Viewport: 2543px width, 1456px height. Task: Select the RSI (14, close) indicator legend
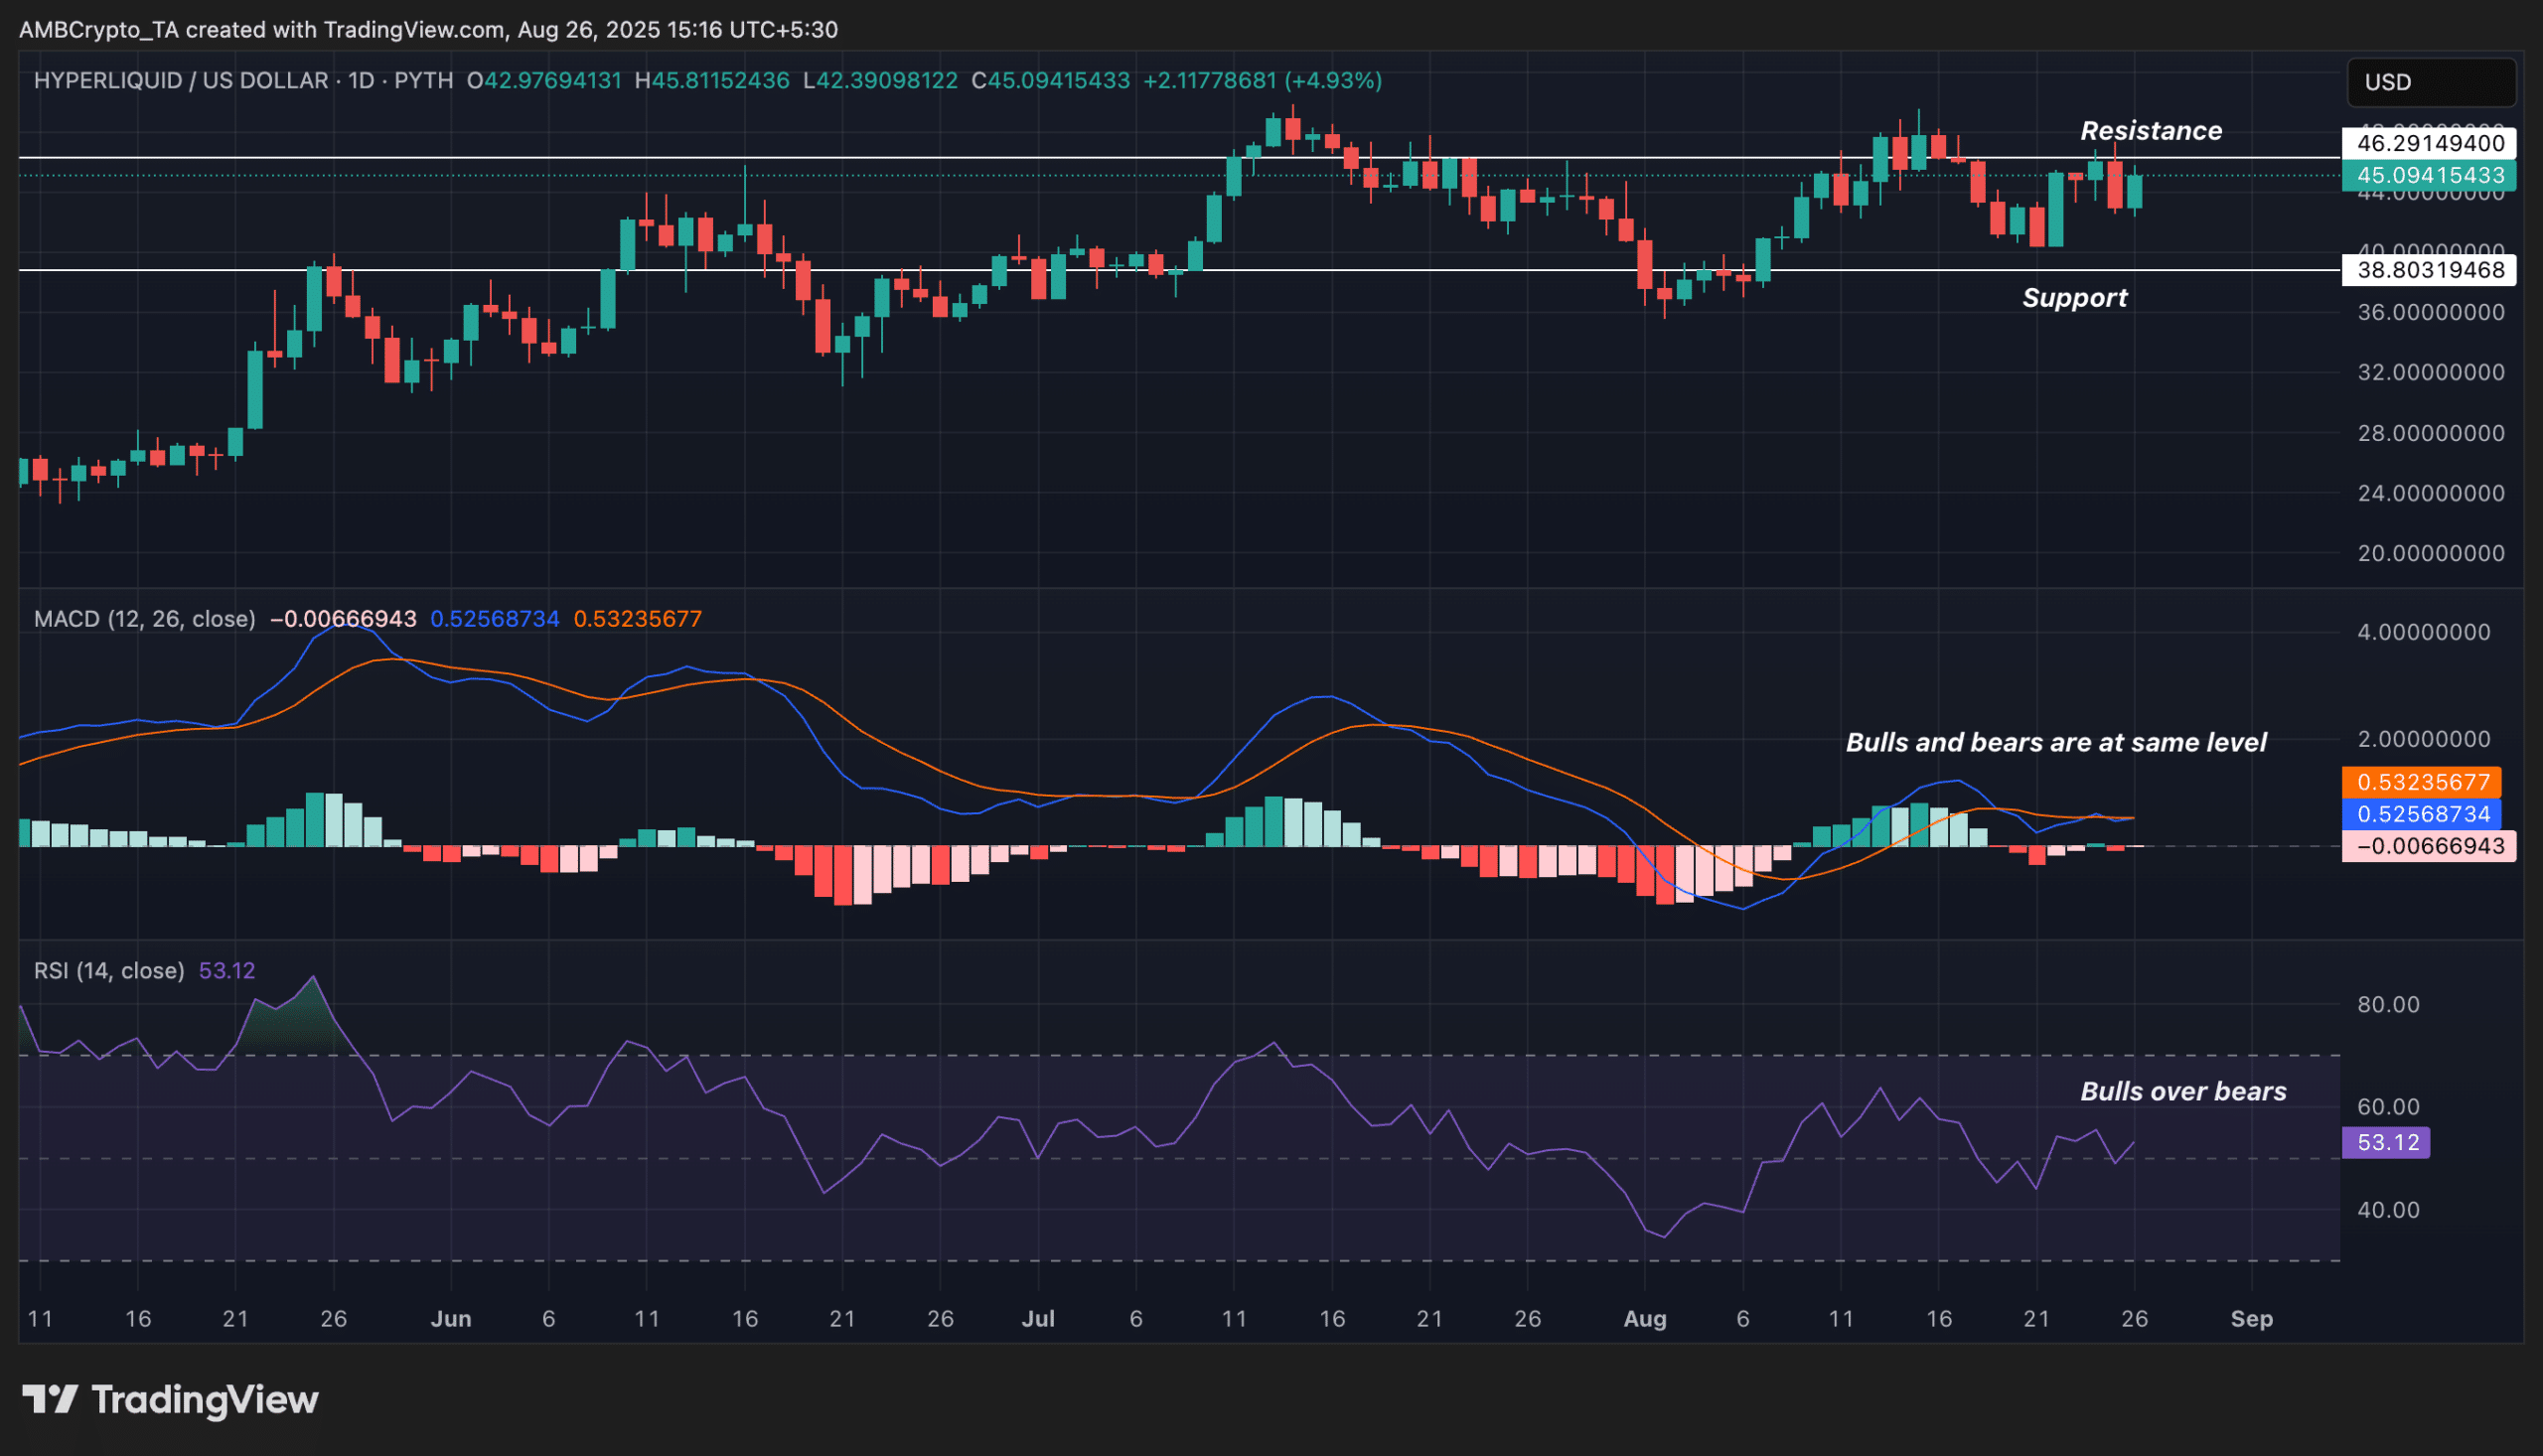tap(109, 971)
